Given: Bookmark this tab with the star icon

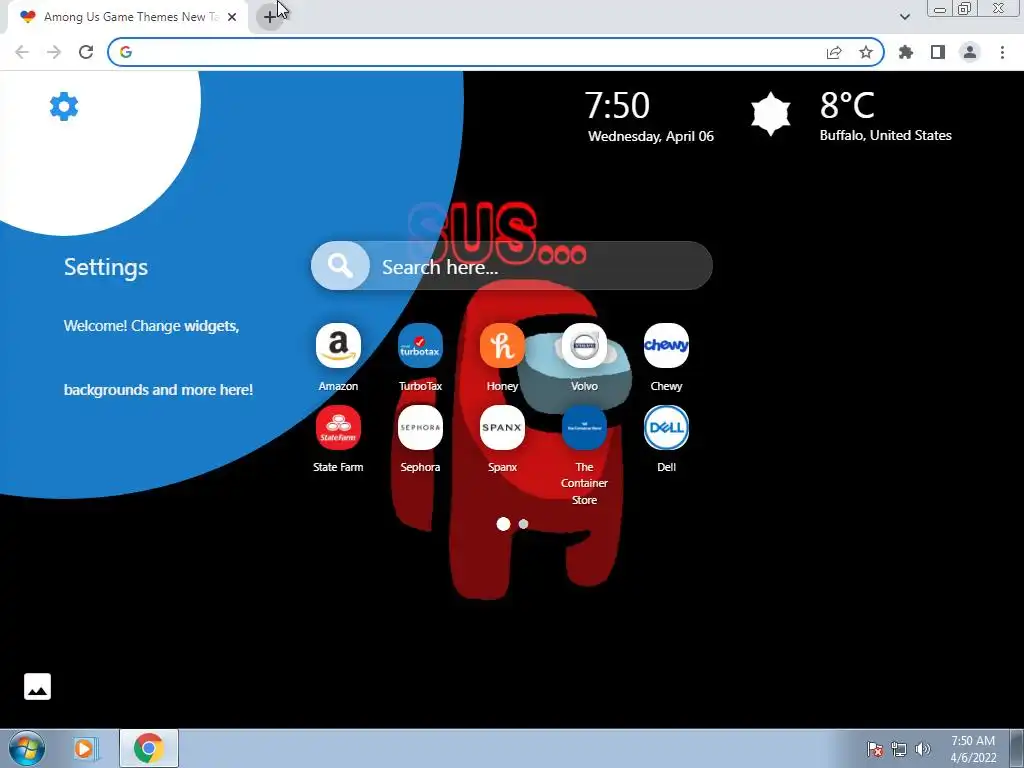Looking at the screenshot, I should click(x=866, y=52).
